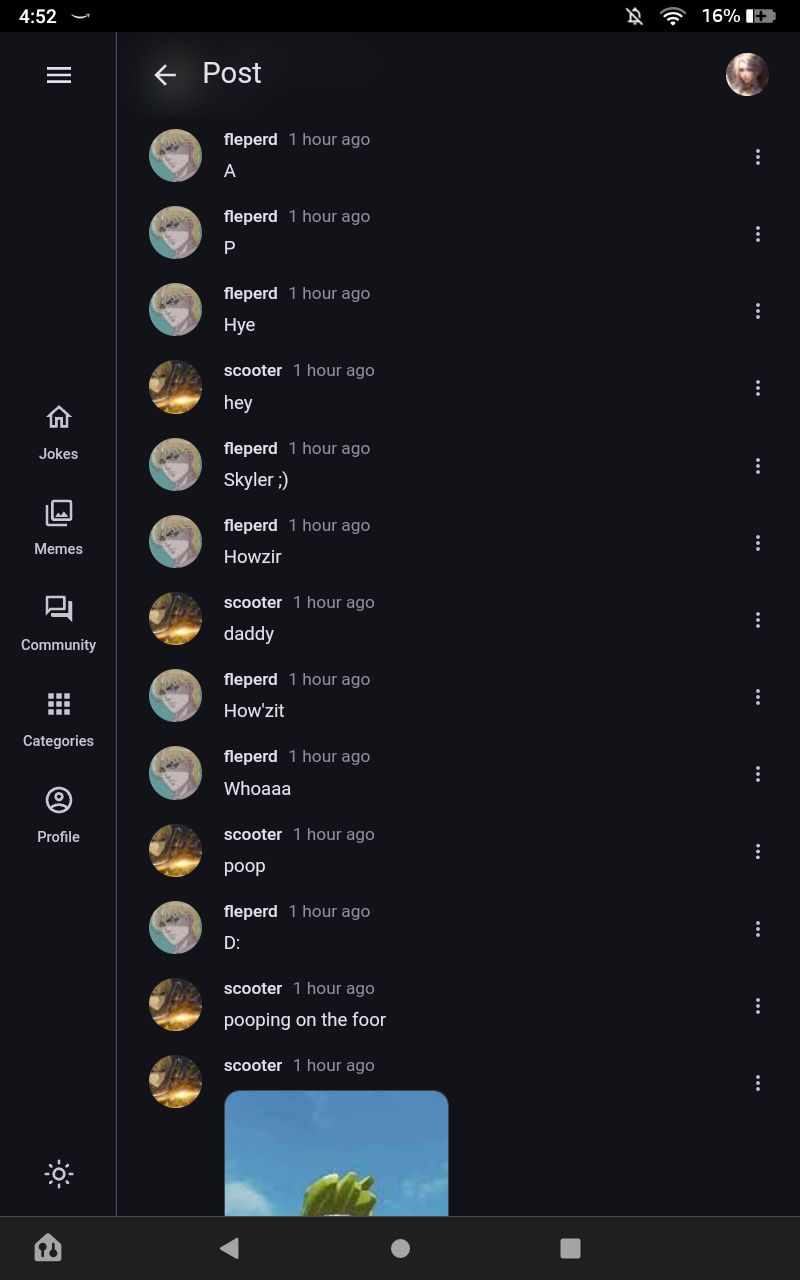
Task: Toggle light/dark theme with the sun icon
Action: 59,1174
